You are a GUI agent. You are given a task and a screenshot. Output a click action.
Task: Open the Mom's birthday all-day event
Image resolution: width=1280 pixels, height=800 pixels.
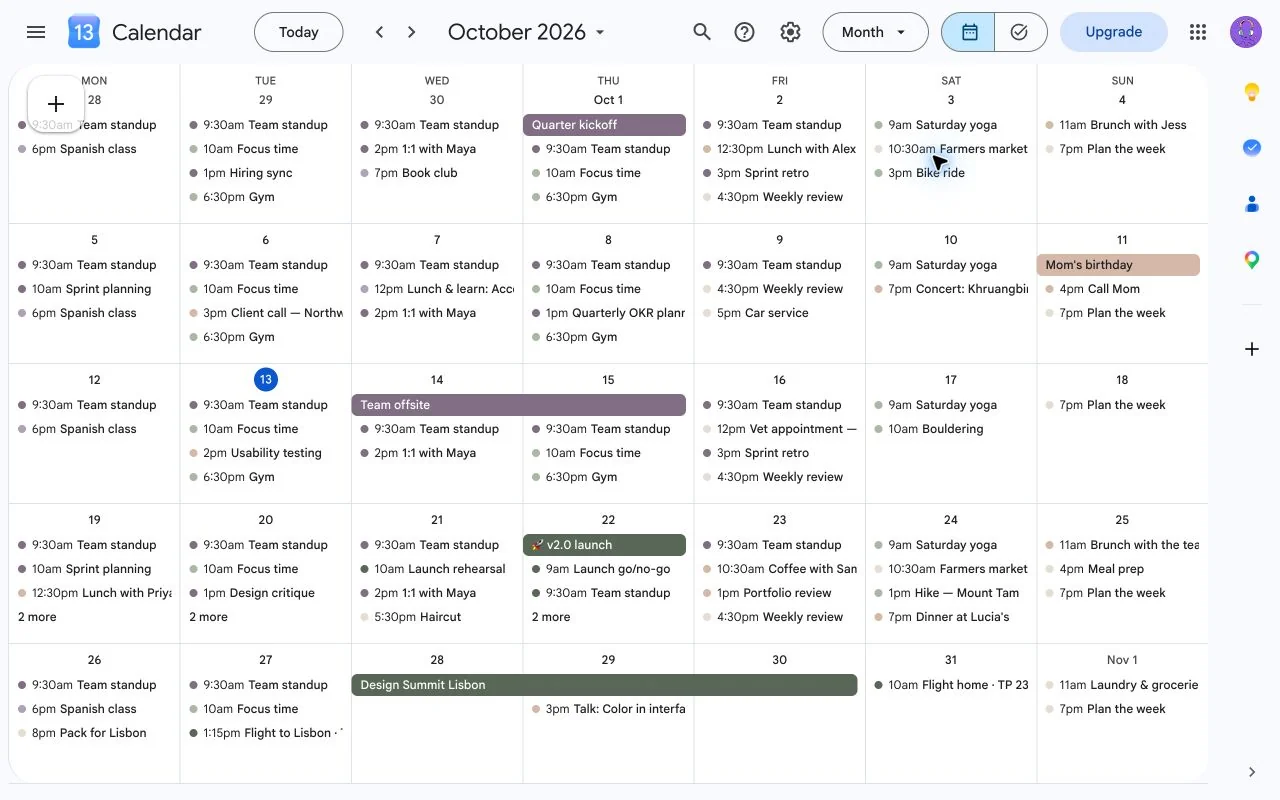tap(1118, 265)
